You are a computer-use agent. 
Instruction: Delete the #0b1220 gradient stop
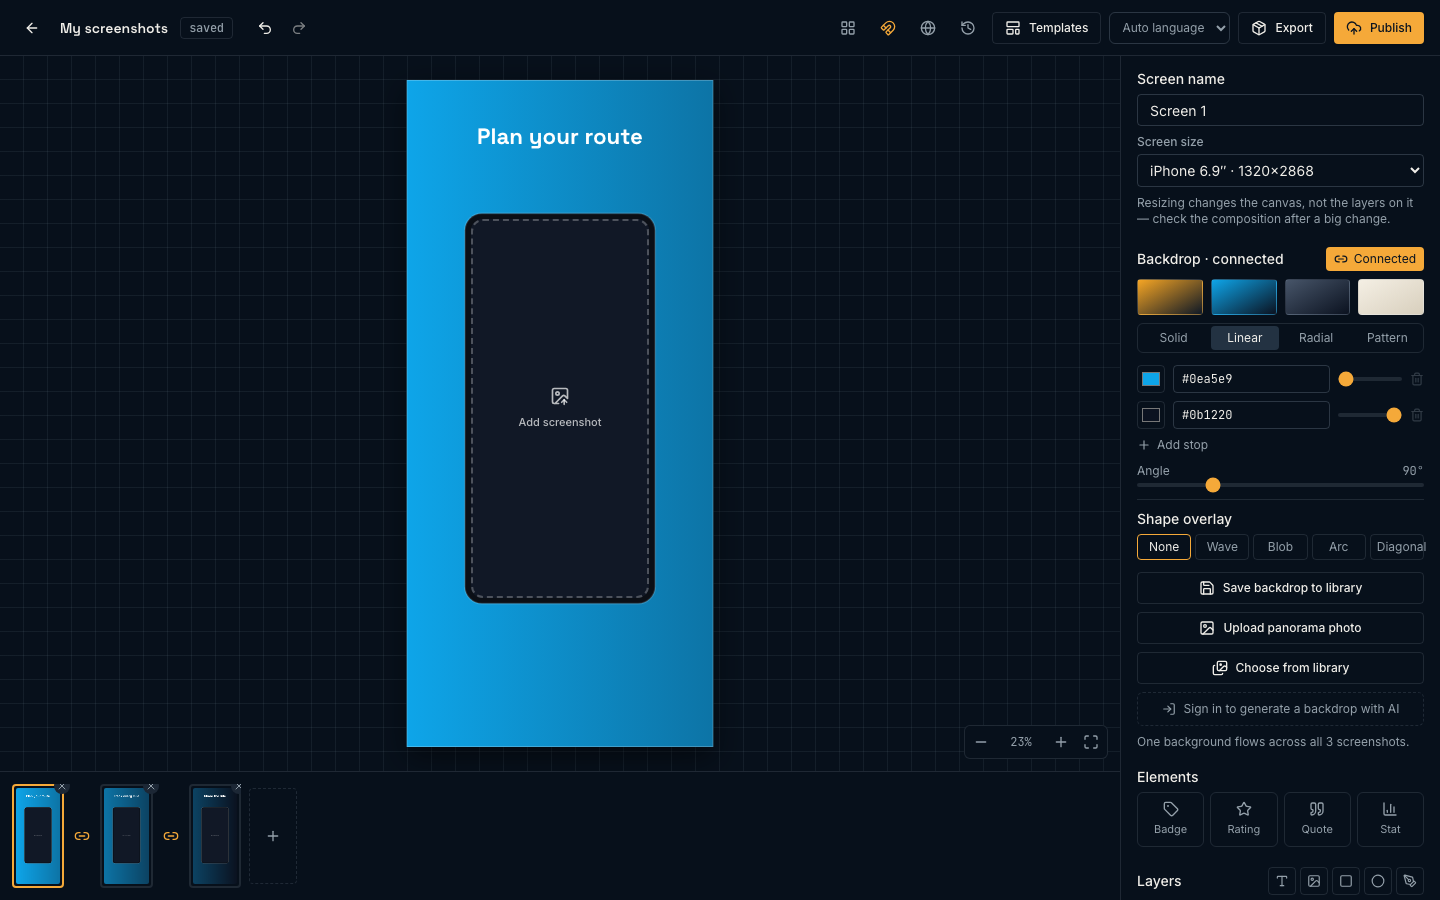tap(1417, 415)
